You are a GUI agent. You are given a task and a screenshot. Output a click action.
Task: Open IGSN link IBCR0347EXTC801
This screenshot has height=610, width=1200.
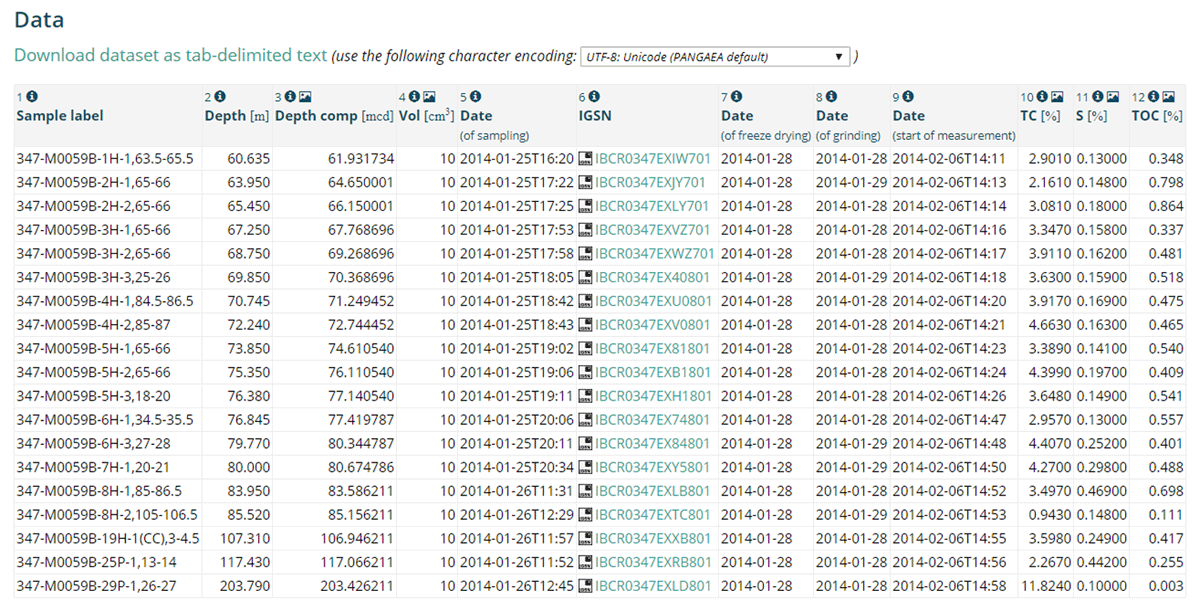(x=653, y=515)
